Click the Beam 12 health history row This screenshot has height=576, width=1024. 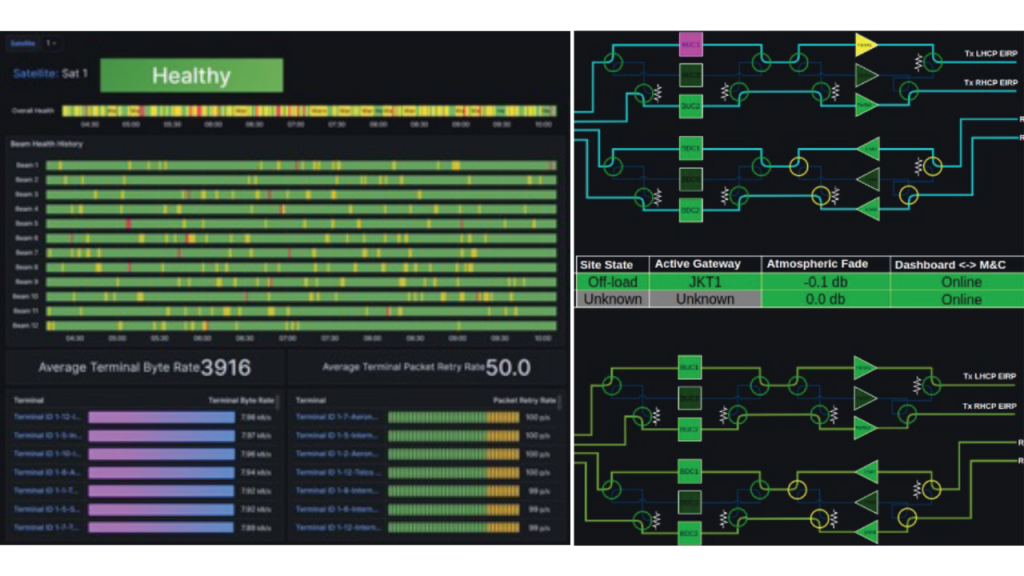[301, 325]
